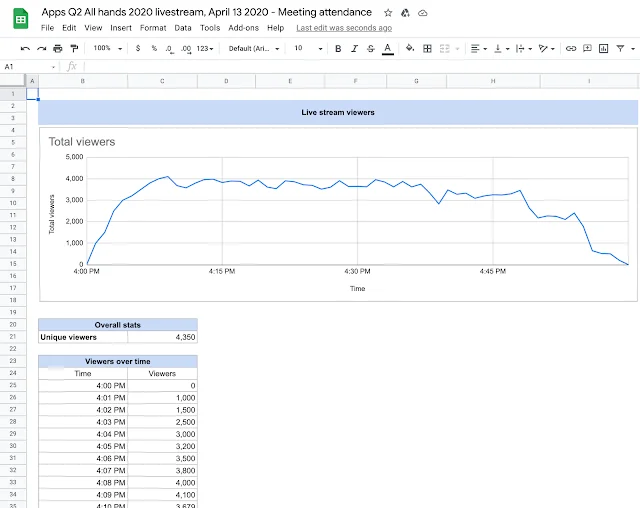640x508 pixels.
Task: Click the Google Sheets home logo
Action: click(20, 20)
